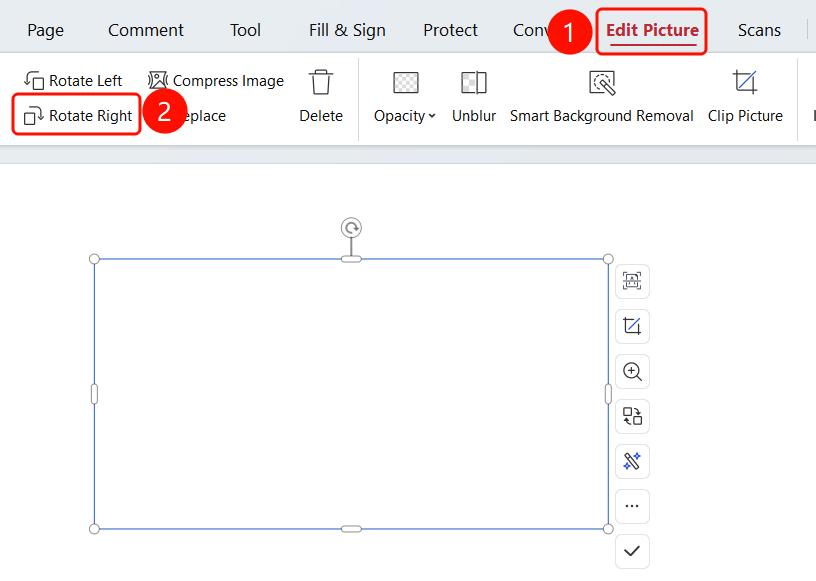Go to the Tool tab
This screenshot has width=816, height=581.
245,30
